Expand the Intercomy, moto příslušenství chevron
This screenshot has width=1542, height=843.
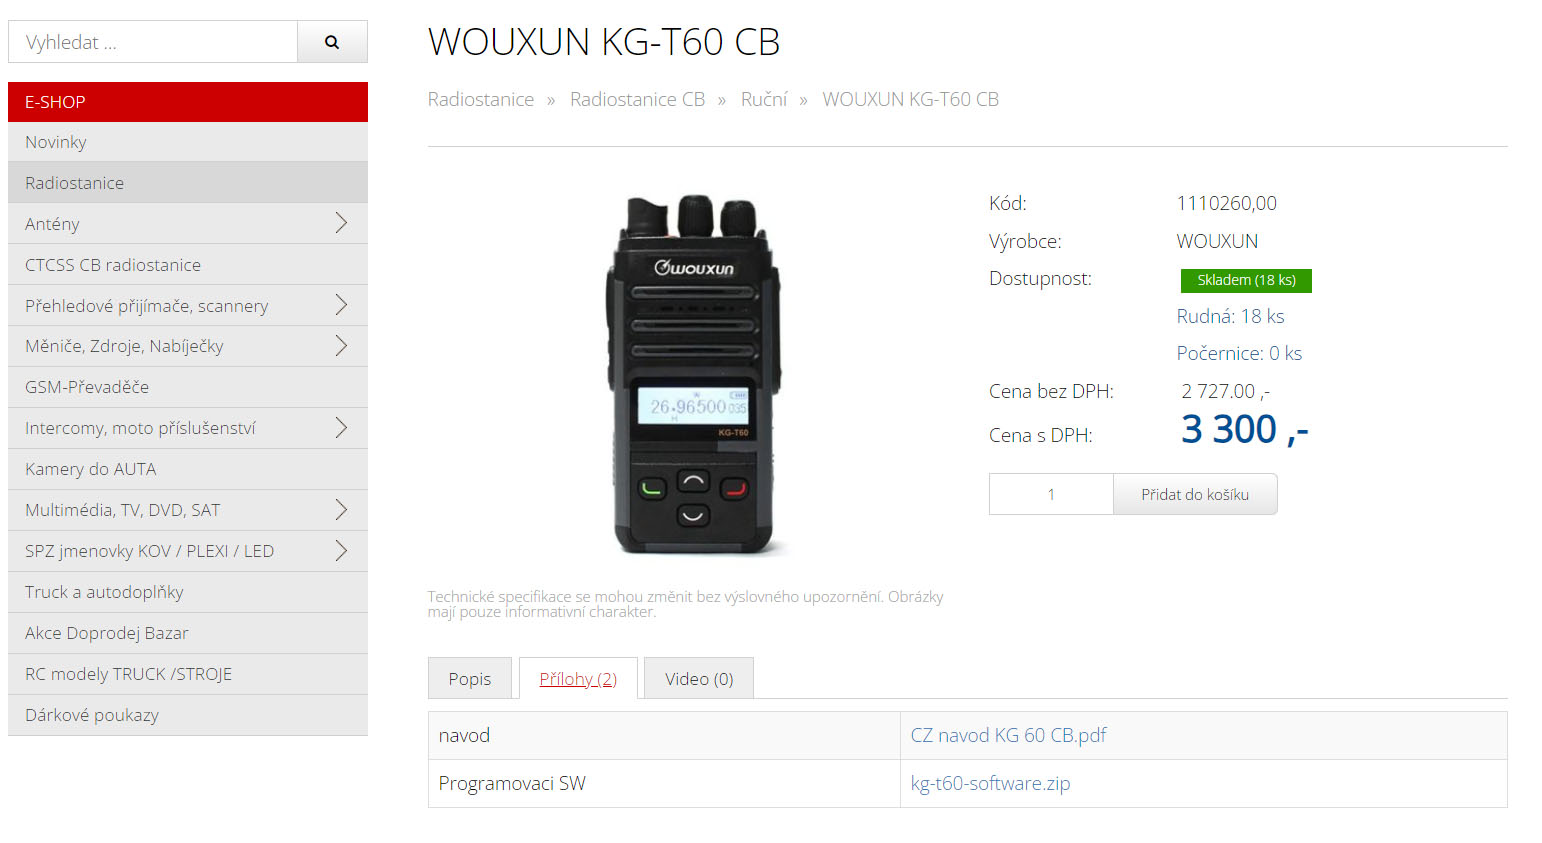coord(341,428)
